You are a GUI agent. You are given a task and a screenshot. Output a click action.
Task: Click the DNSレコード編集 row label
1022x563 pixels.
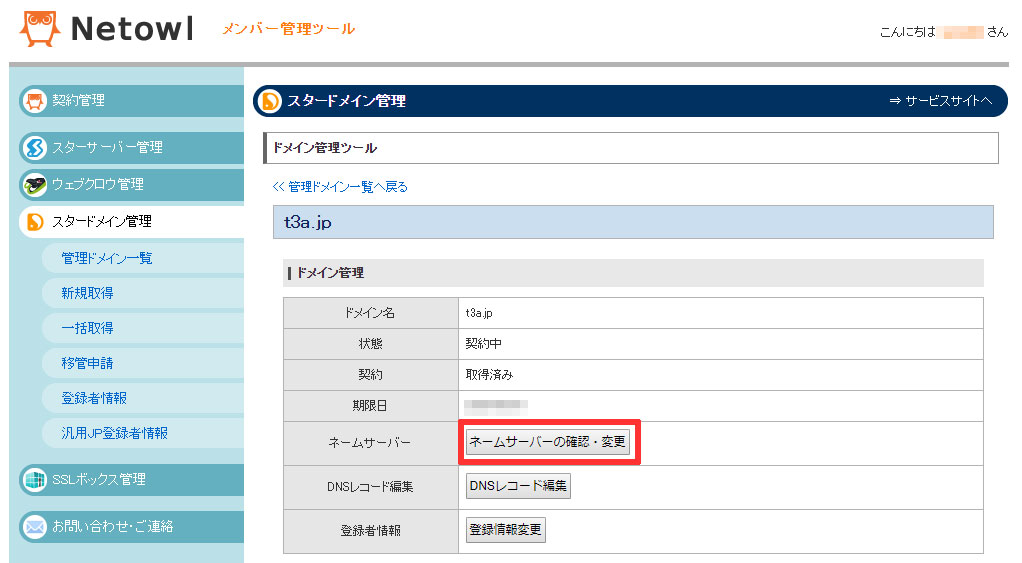point(370,487)
